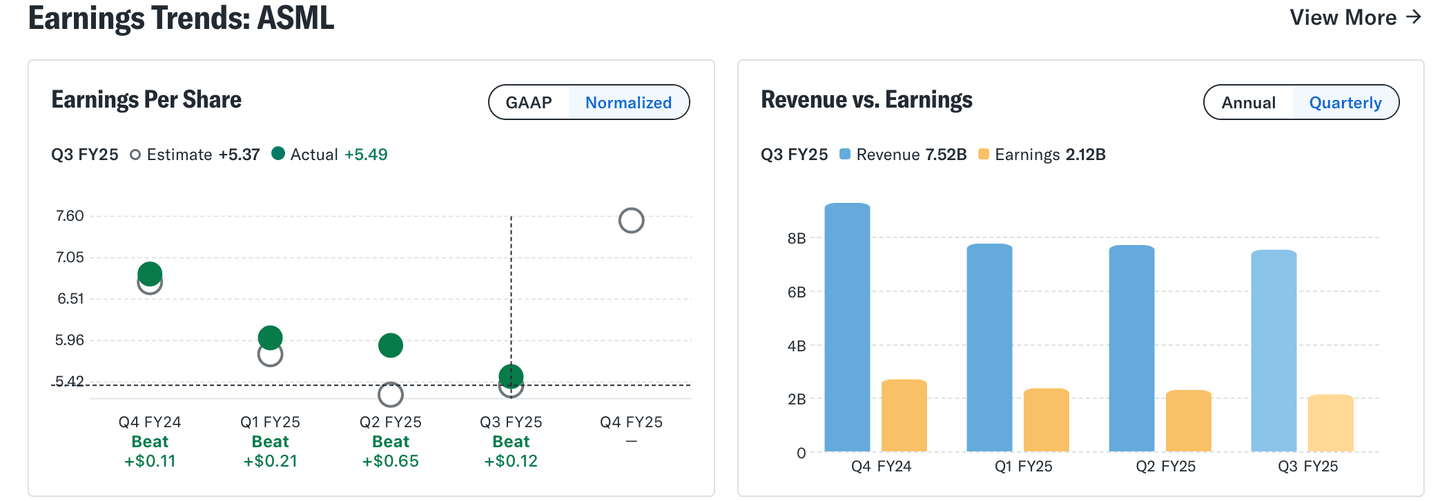Viewport: 1440px width, 501px height.
Task: Click Q4 FY25 estimate circle near 7.60
Action: point(631,220)
